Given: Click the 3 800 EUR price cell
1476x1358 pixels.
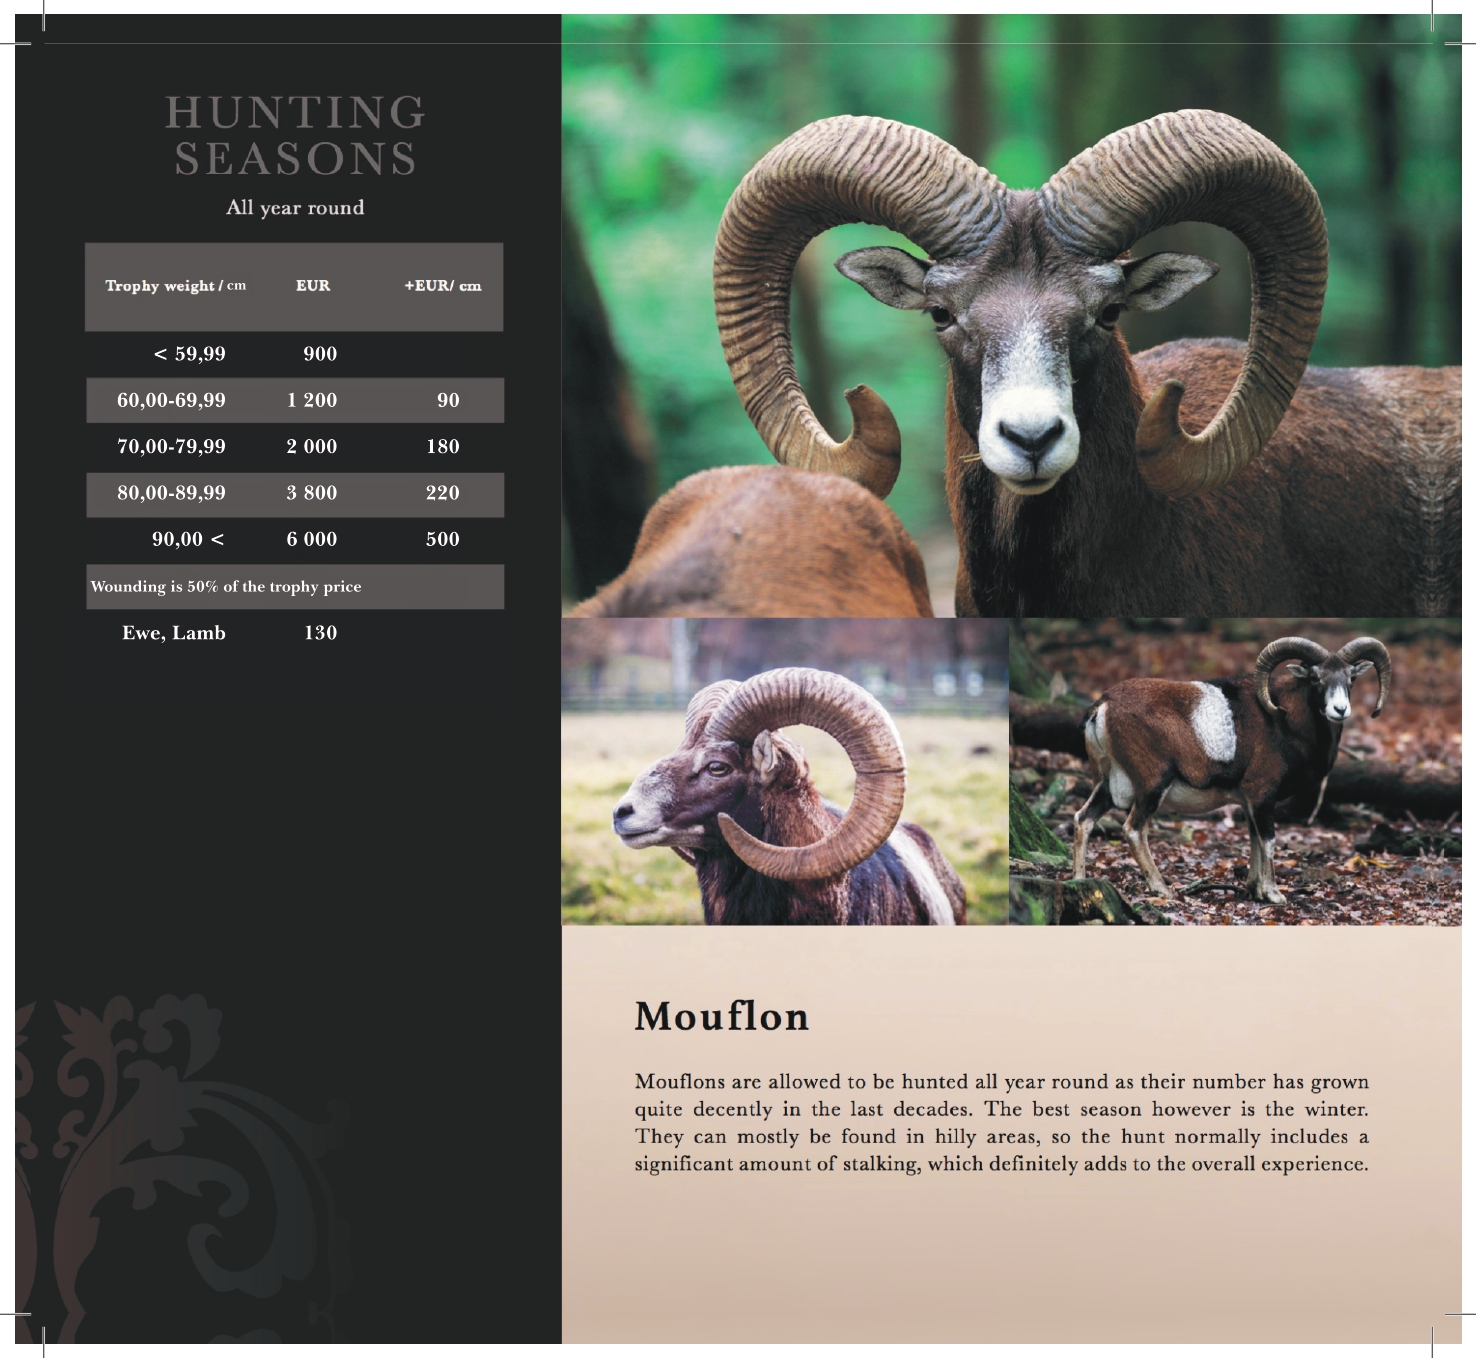Looking at the screenshot, I should pyautogui.click(x=312, y=493).
